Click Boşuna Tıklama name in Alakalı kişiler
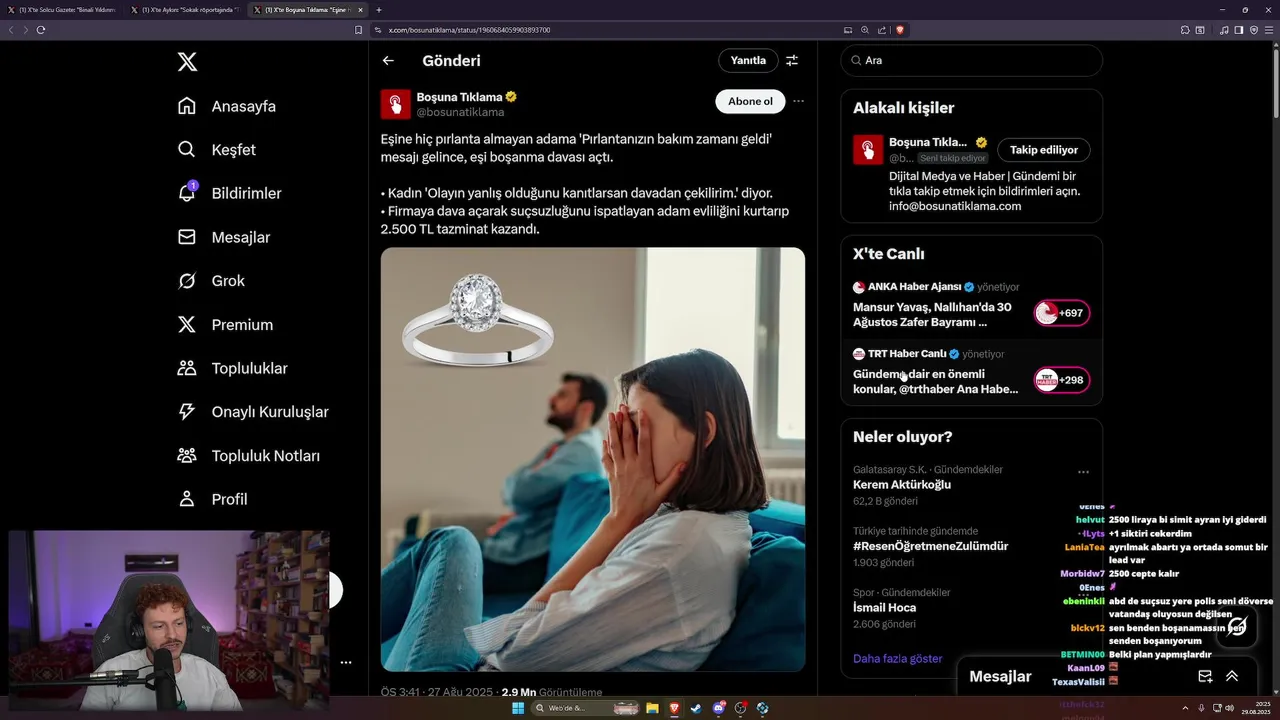1280x720 pixels. [x=928, y=142]
